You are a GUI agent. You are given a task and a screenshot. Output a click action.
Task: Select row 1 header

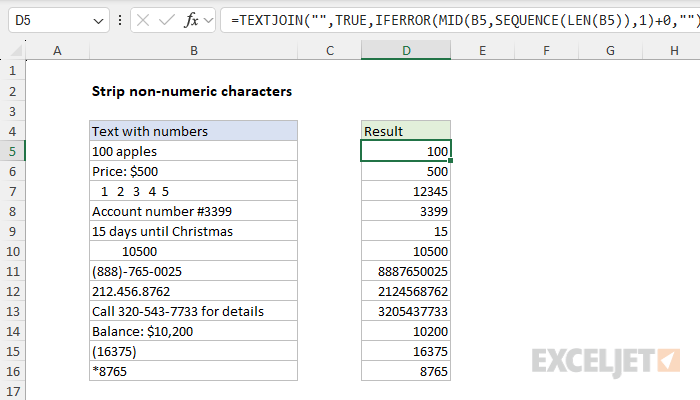point(12,71)
